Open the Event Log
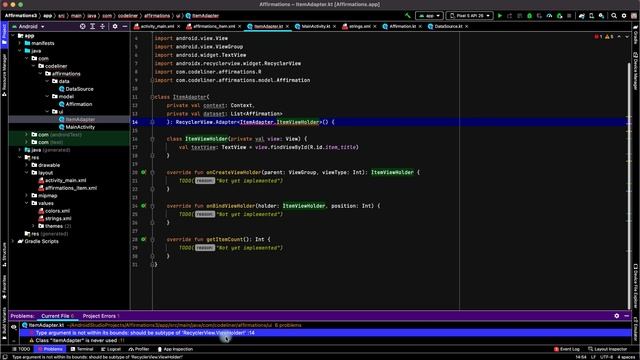640x360 pixels. pyautogui.click(x=567, y=349)
